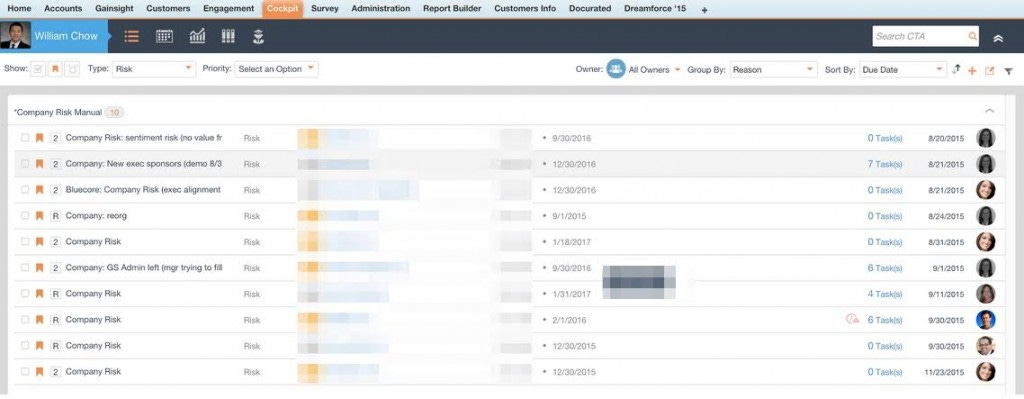Click created date 8/31/2015
1024x399 pixels.
(946, 242)
